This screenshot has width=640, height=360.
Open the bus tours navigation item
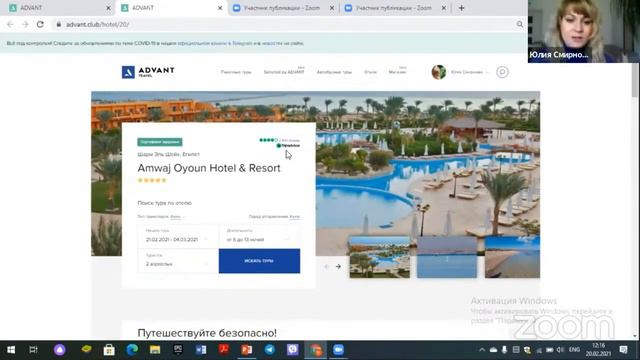pyautogui.click(x=334, y=72)
